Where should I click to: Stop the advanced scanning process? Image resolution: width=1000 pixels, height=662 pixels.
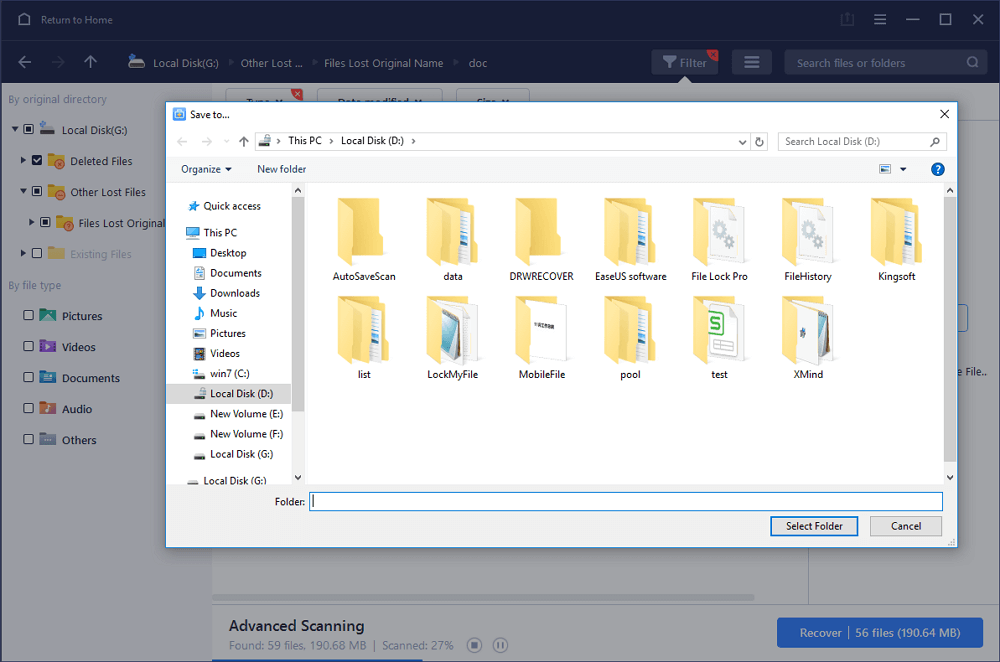pos(476,645)
